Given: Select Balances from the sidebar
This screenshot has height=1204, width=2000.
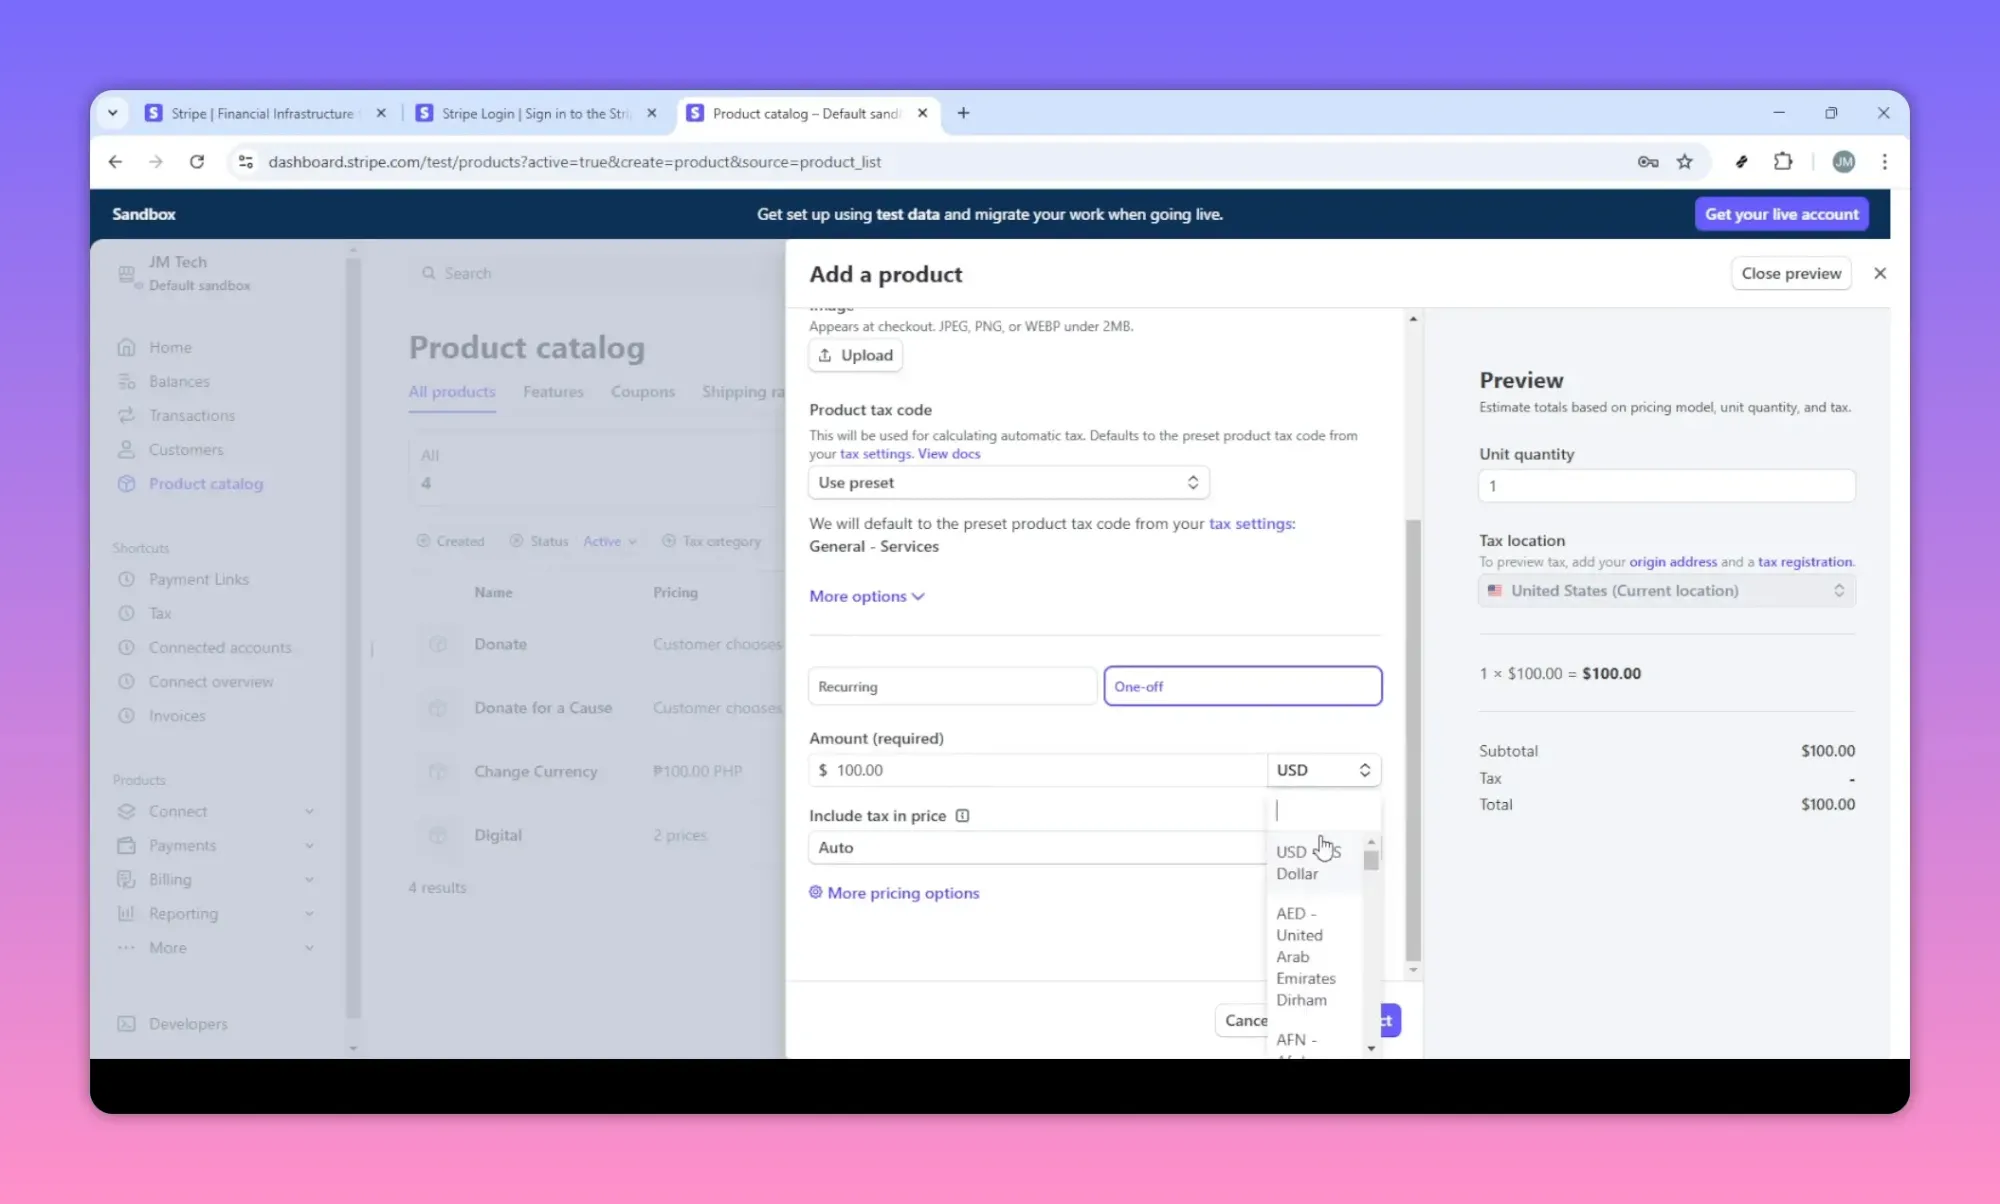Looking at the screenshot, I should coord(178,381).
